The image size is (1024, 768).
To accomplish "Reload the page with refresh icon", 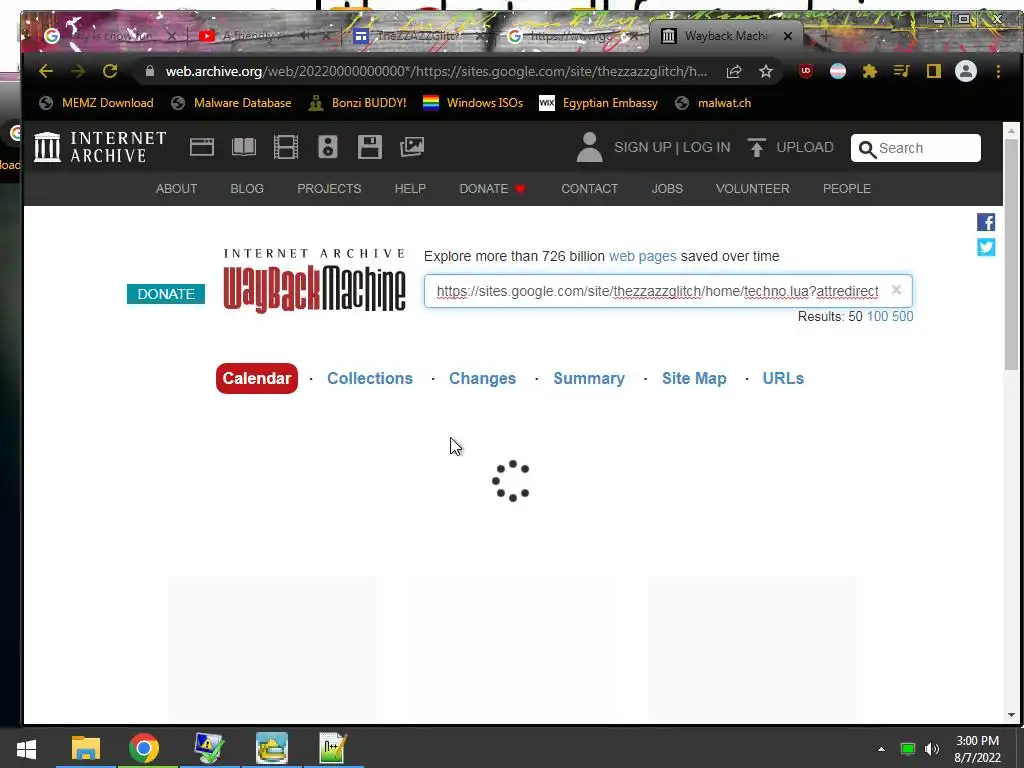I will click(x=110, y=71).
